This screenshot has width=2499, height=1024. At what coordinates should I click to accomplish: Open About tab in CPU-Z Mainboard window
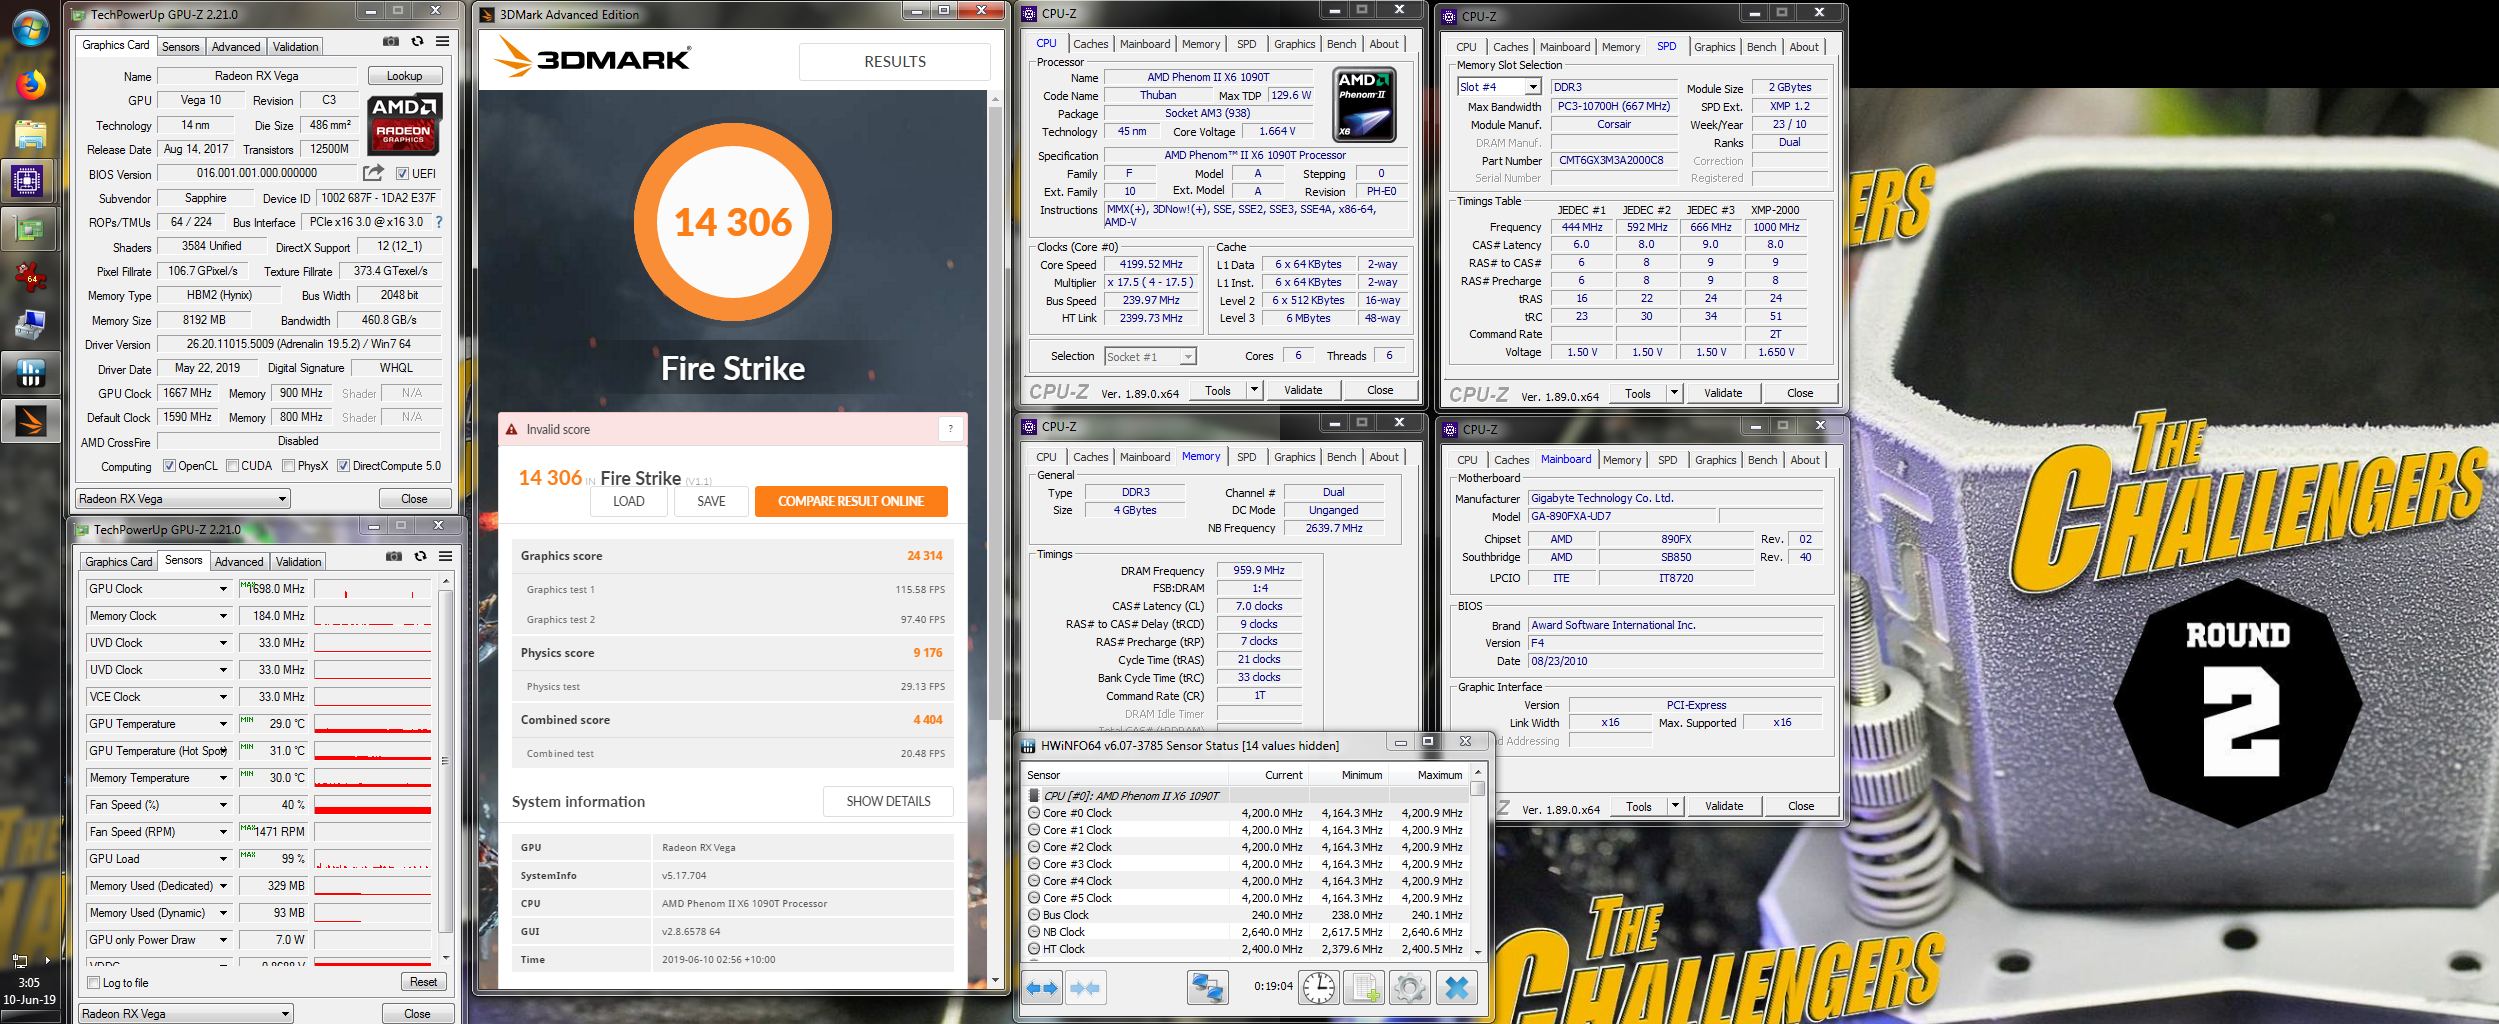(x=1805, y=460)
